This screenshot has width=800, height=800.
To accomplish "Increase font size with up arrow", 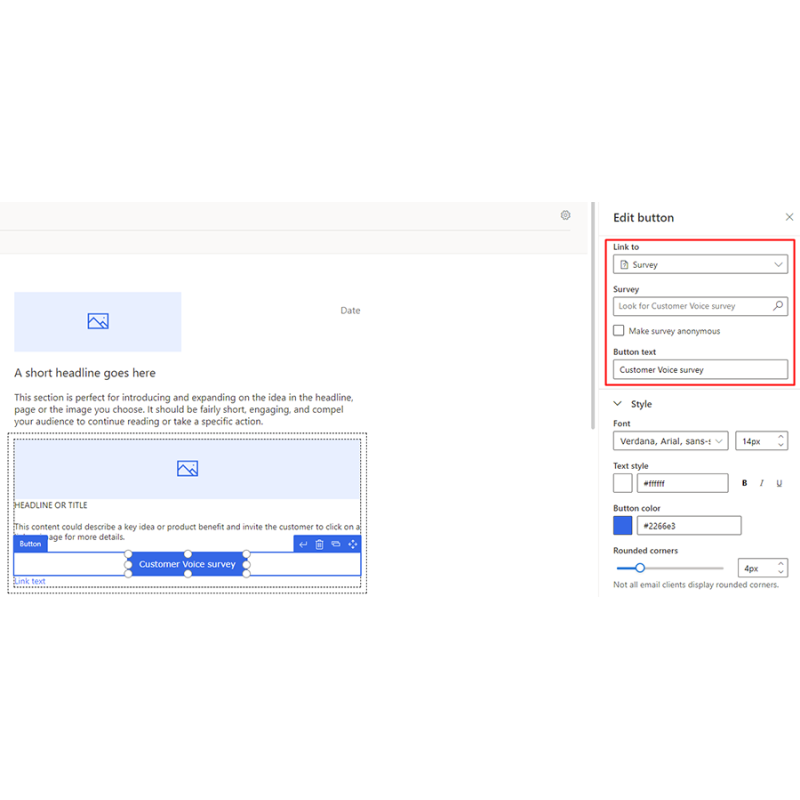I will (781, 437).
